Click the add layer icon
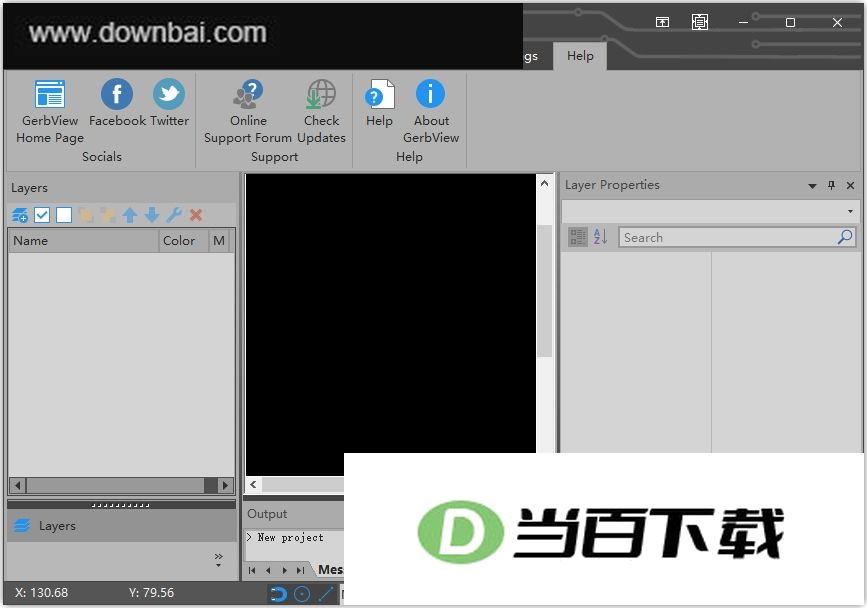This screenshot has width=867, height=608. (x=20, y=215)
